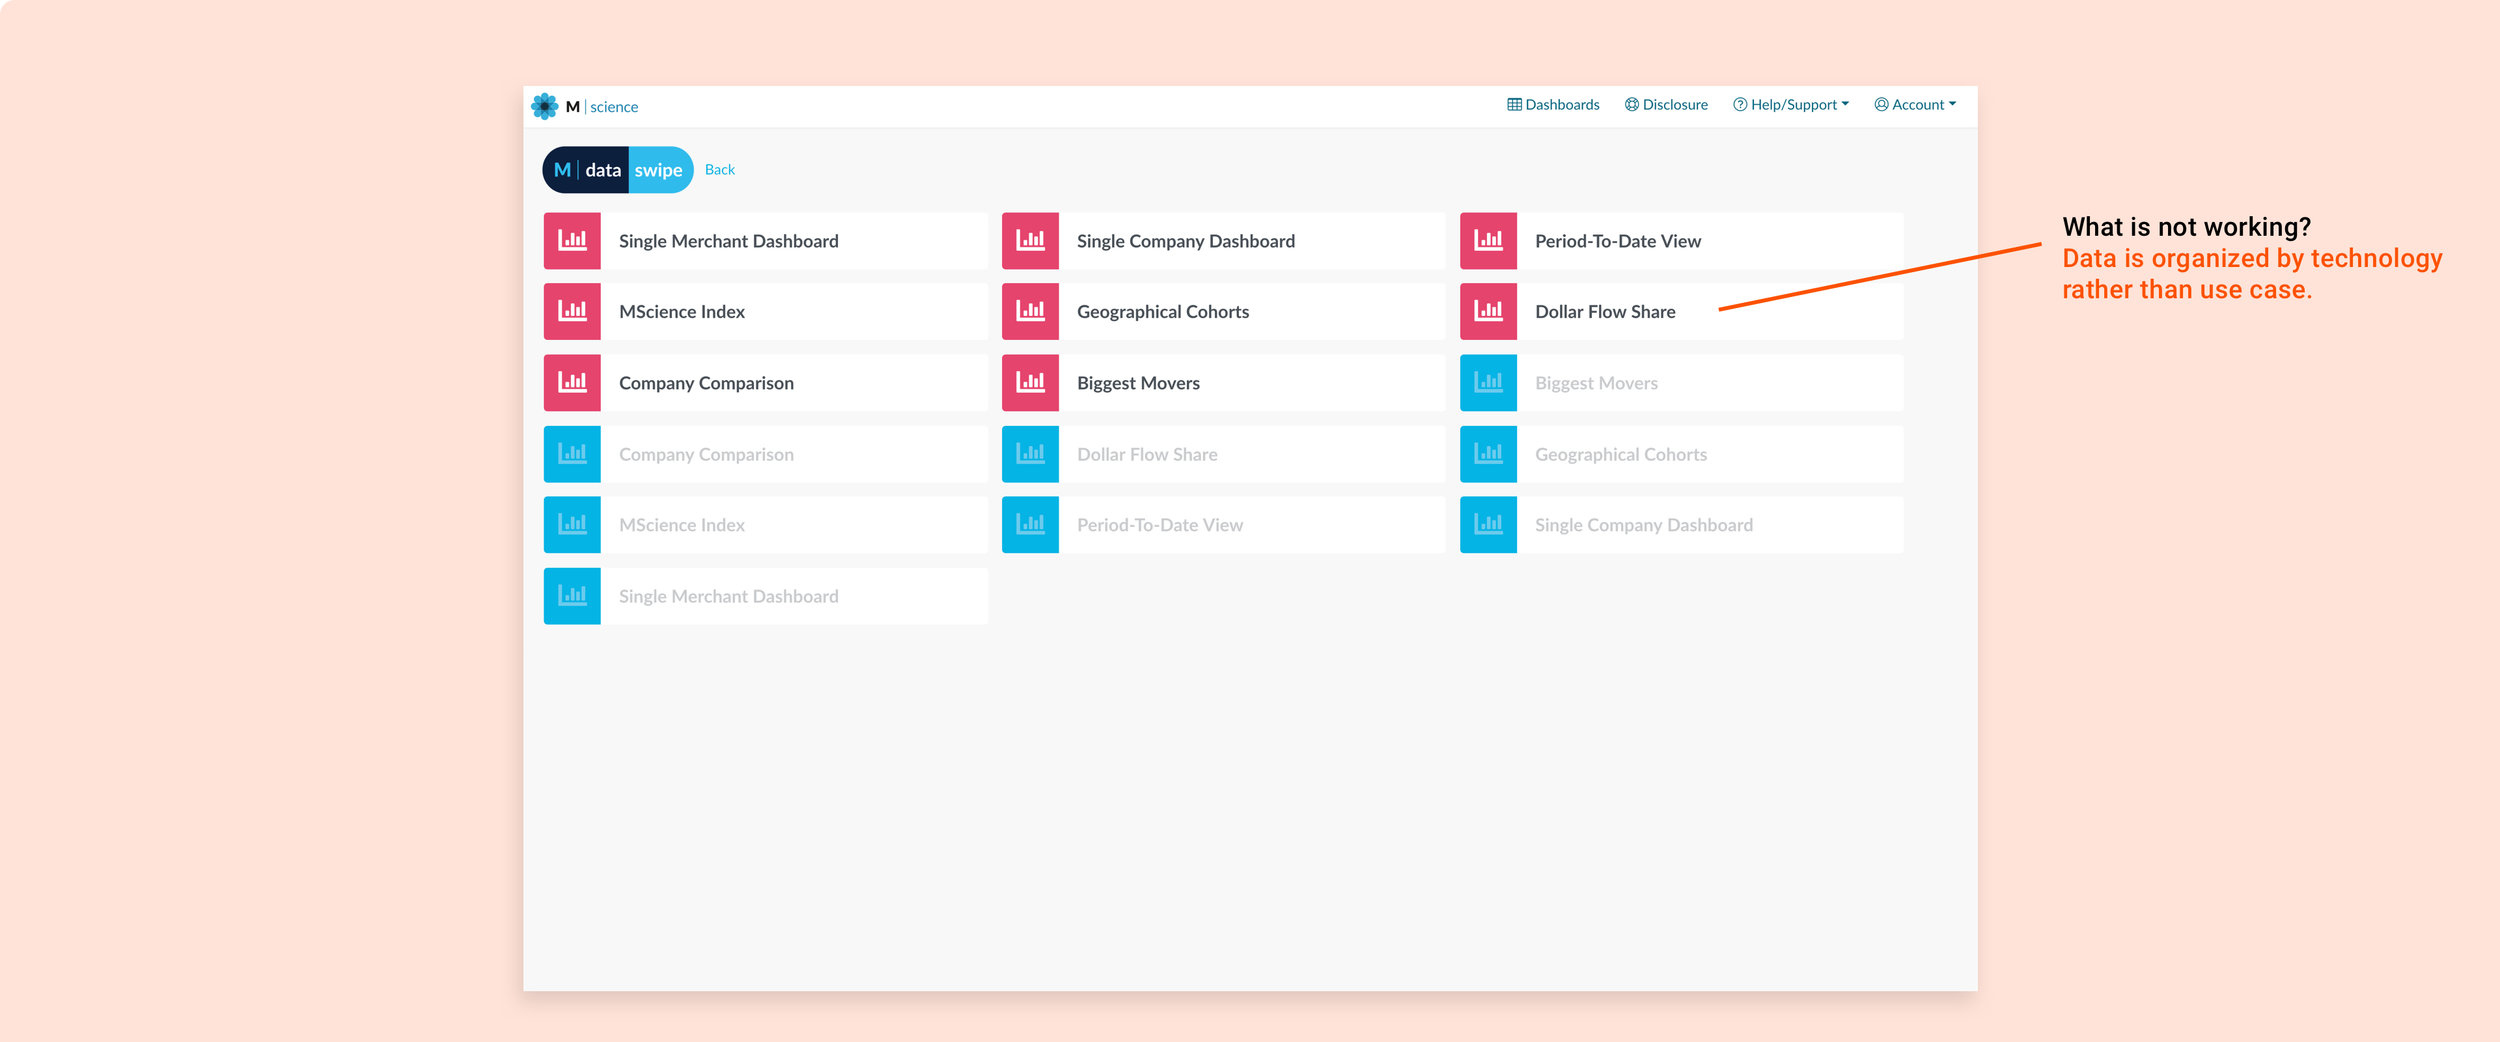Click the pink chart icon for Biggest Movers
This screenshot has width=2500, height=1042.
(1030, 383)
